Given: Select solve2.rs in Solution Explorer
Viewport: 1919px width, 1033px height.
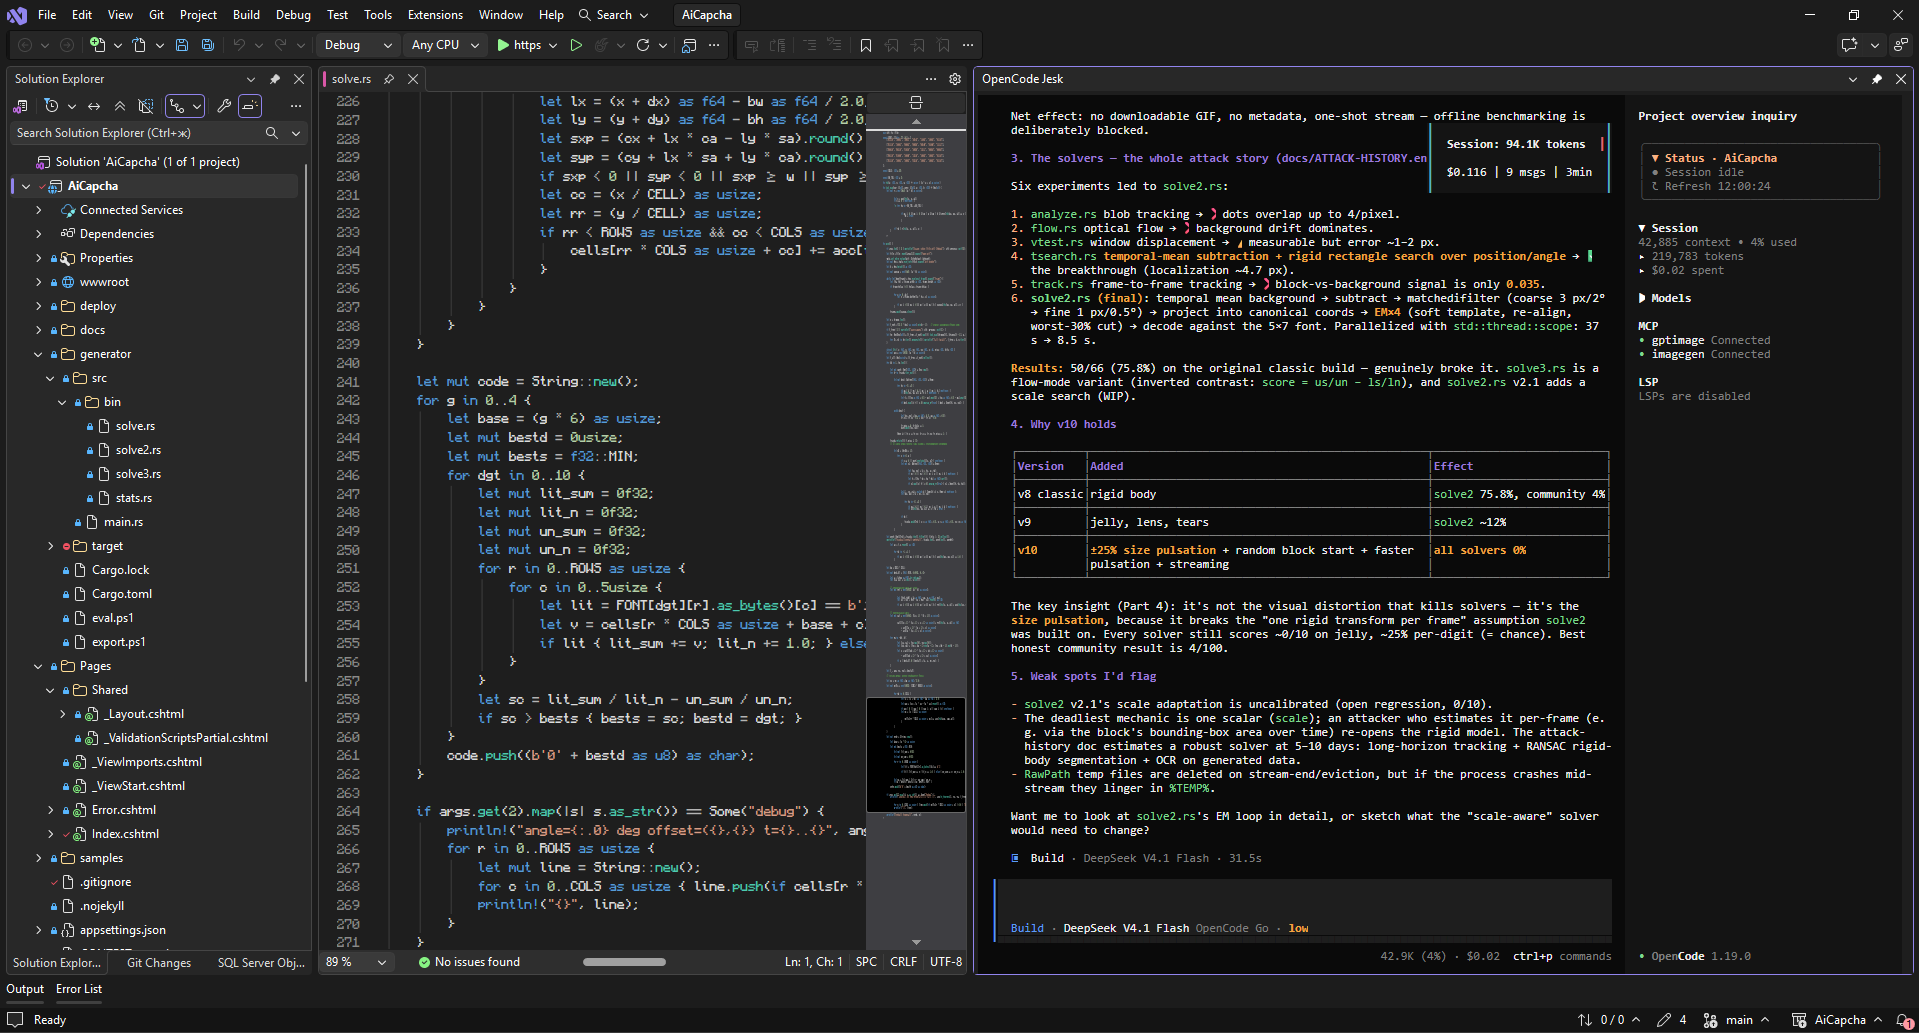Looking at the screenshot, I should coord(138,450).
